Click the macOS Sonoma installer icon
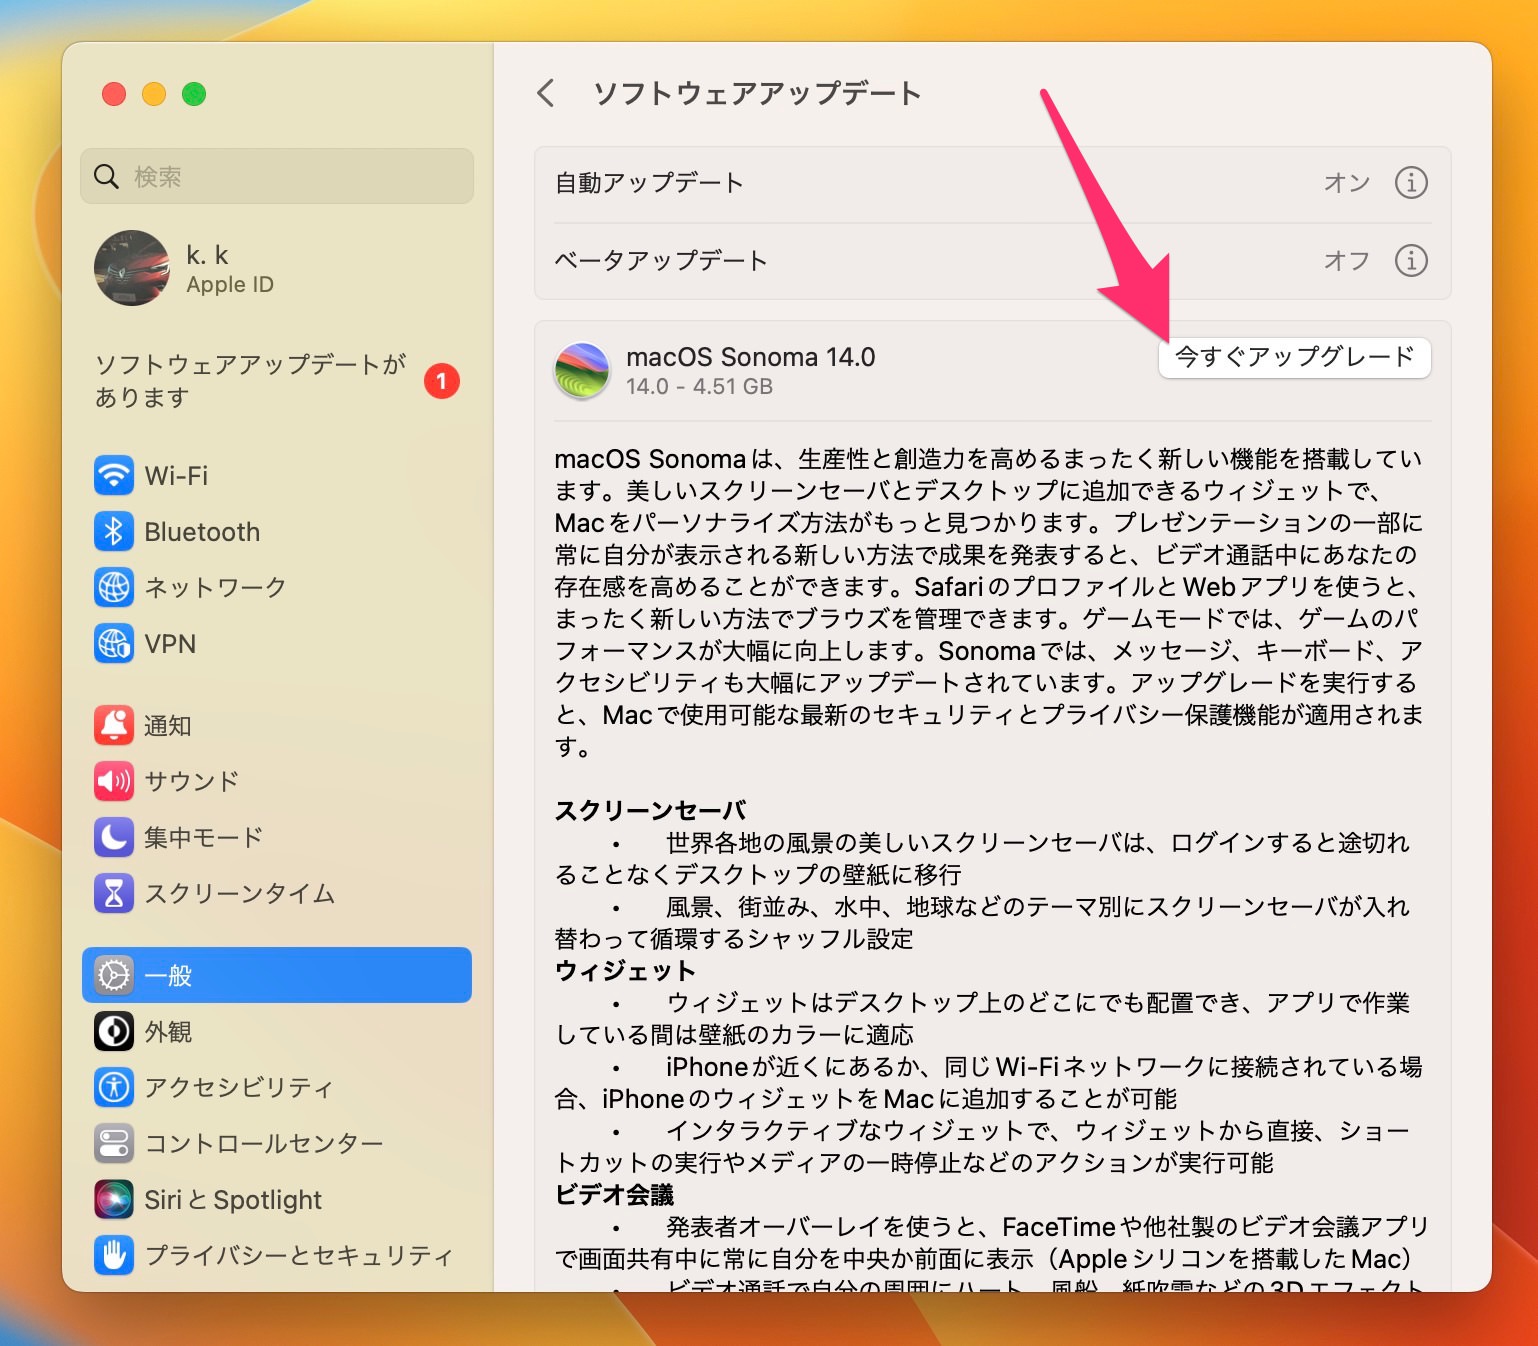 pos(582,370)
